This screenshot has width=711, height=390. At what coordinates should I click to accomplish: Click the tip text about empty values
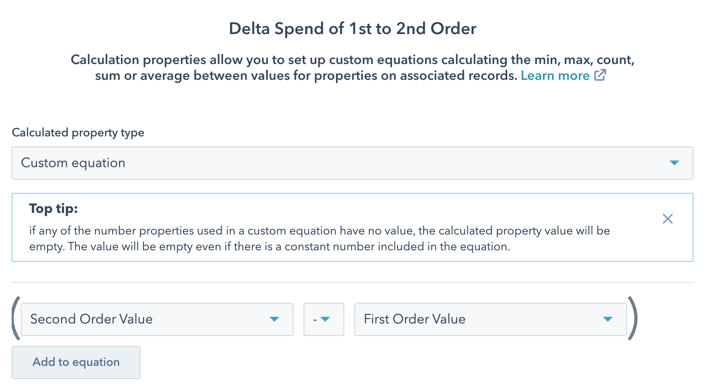[320, 239]
